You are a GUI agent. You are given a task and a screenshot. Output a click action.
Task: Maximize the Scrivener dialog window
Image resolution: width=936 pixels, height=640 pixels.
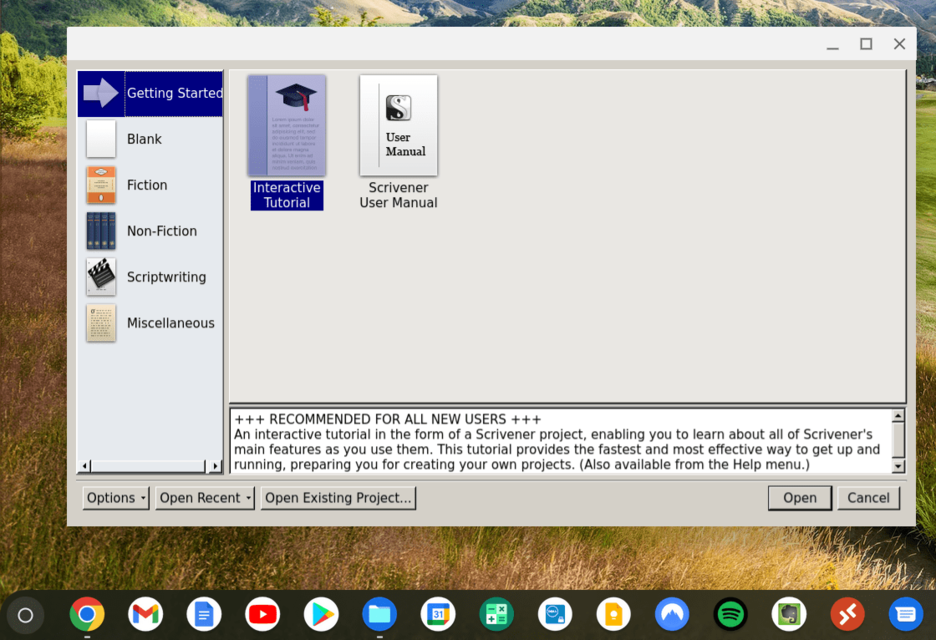point(866,44)
